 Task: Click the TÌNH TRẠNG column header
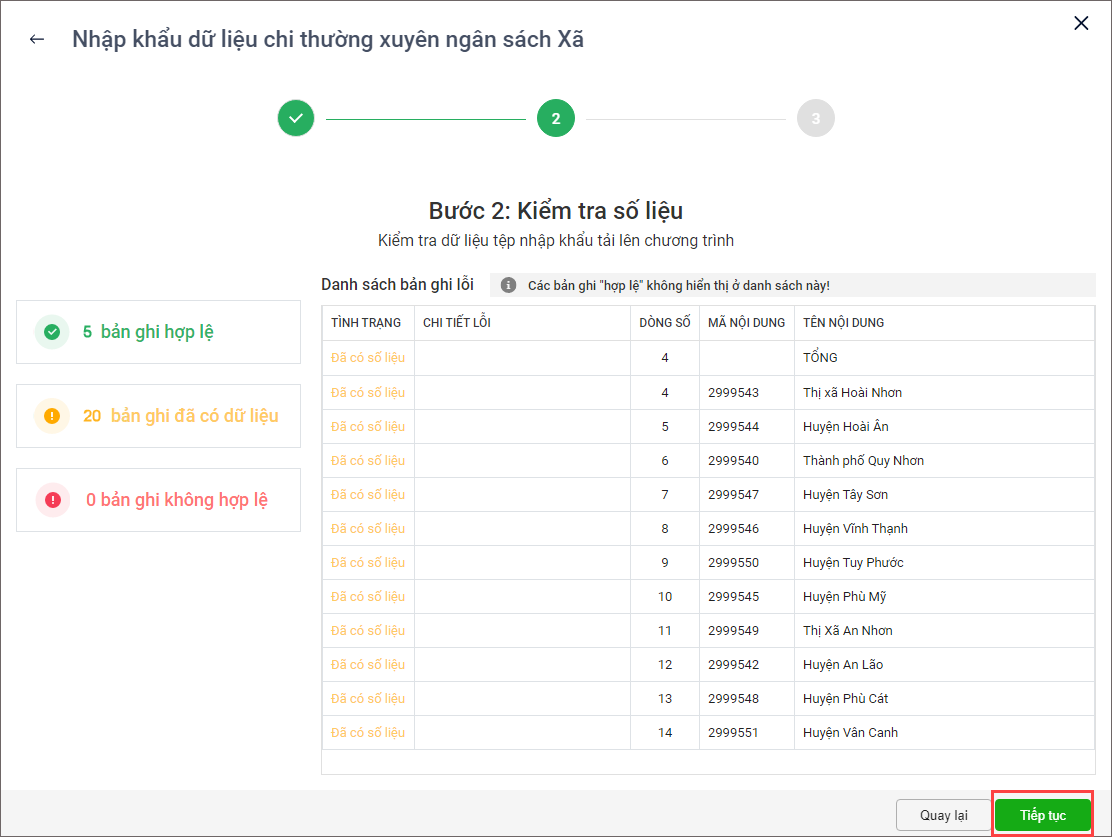366,323
